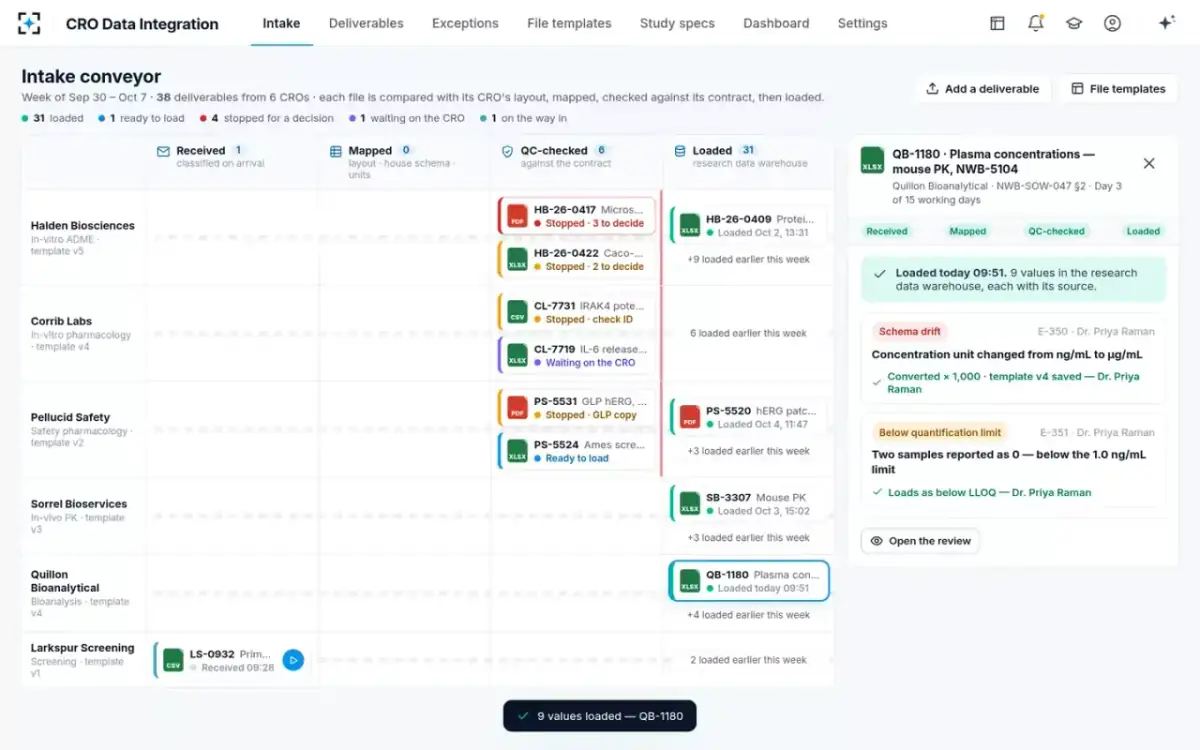Image resolution: width=1200 pixels, height=750 pixels.
Task: Click '+9 loaded earlier this week' for Halden
Action: tap(748, 260)
